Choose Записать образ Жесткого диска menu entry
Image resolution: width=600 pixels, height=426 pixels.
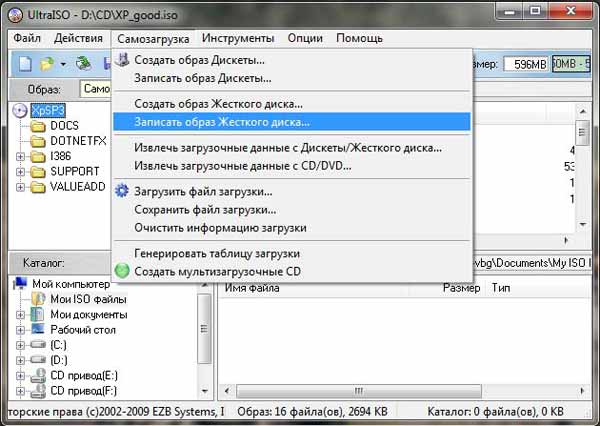[x=209, y=122]
